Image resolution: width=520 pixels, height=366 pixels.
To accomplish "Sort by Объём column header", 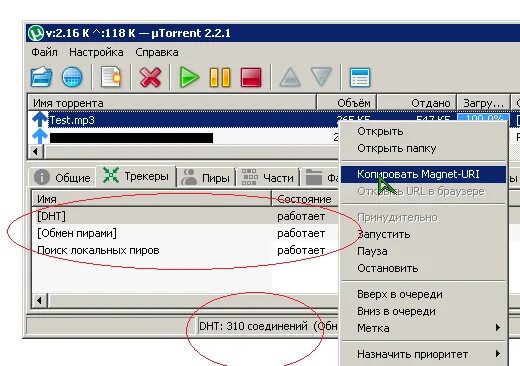I will pyautogui.click(x=346, y=103).
